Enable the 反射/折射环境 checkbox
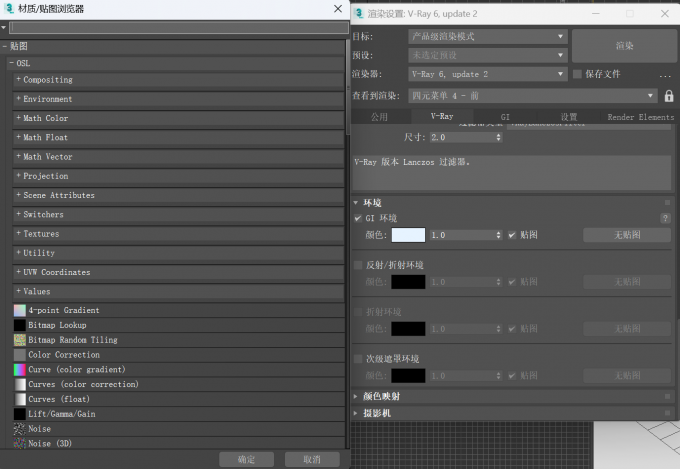680x469 pixels. point(358,265)
